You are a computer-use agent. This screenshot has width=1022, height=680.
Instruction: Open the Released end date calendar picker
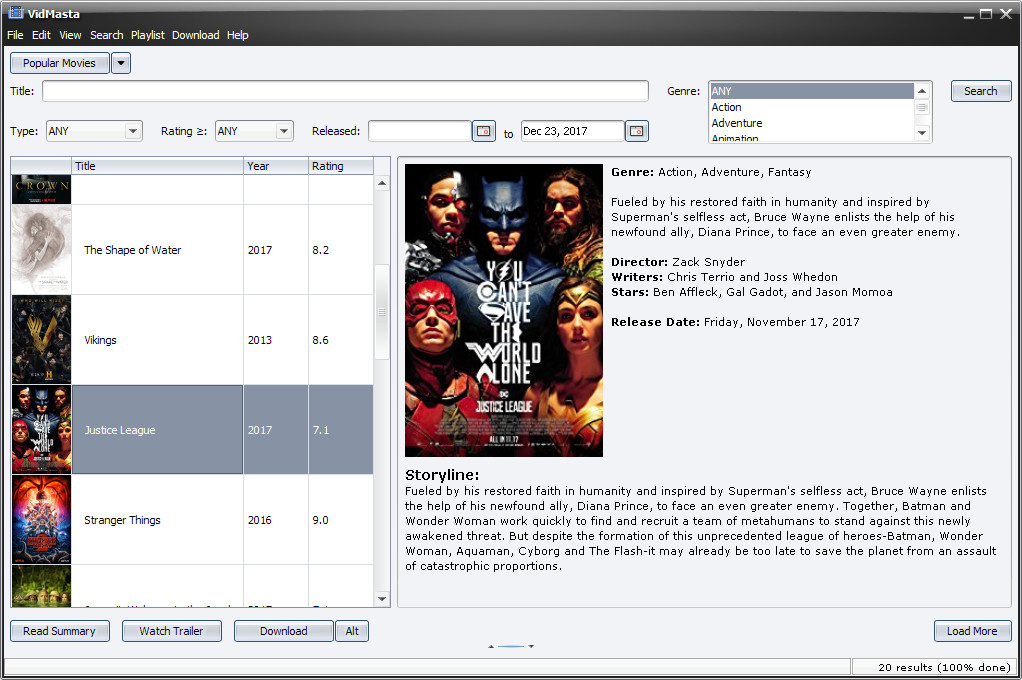637,131
